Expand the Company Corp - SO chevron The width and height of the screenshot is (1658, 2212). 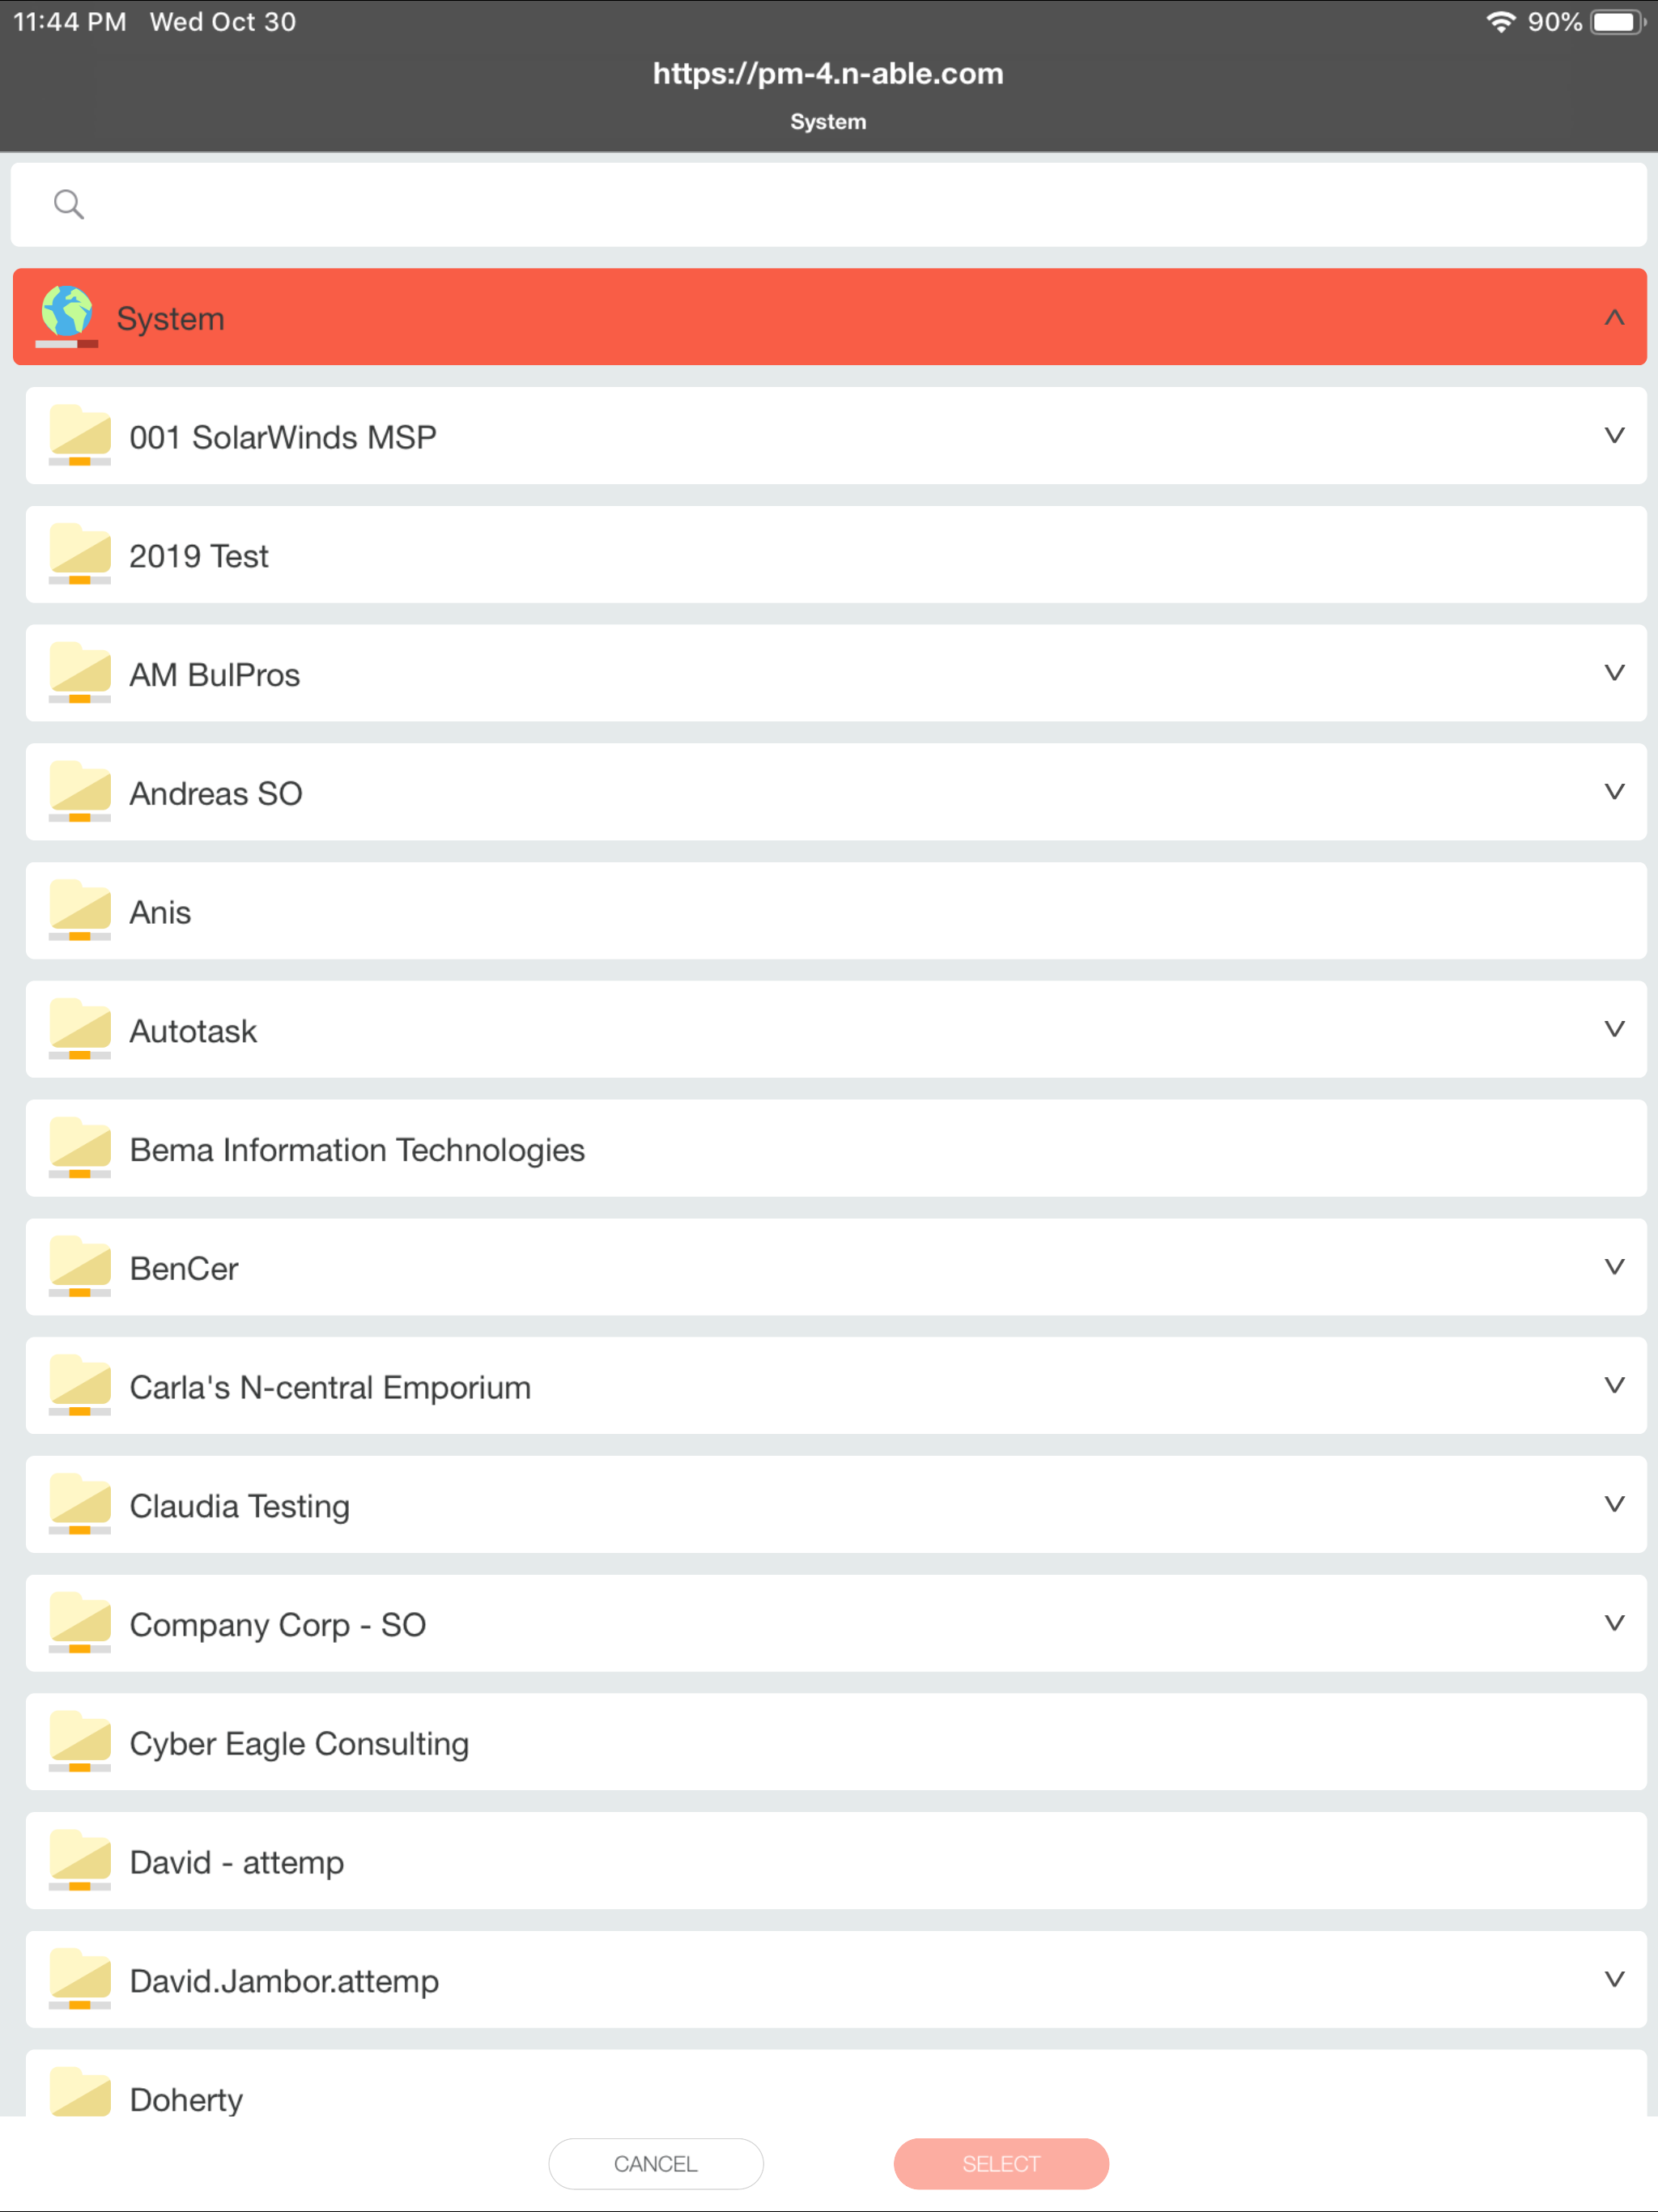tap(1613, 1623)
